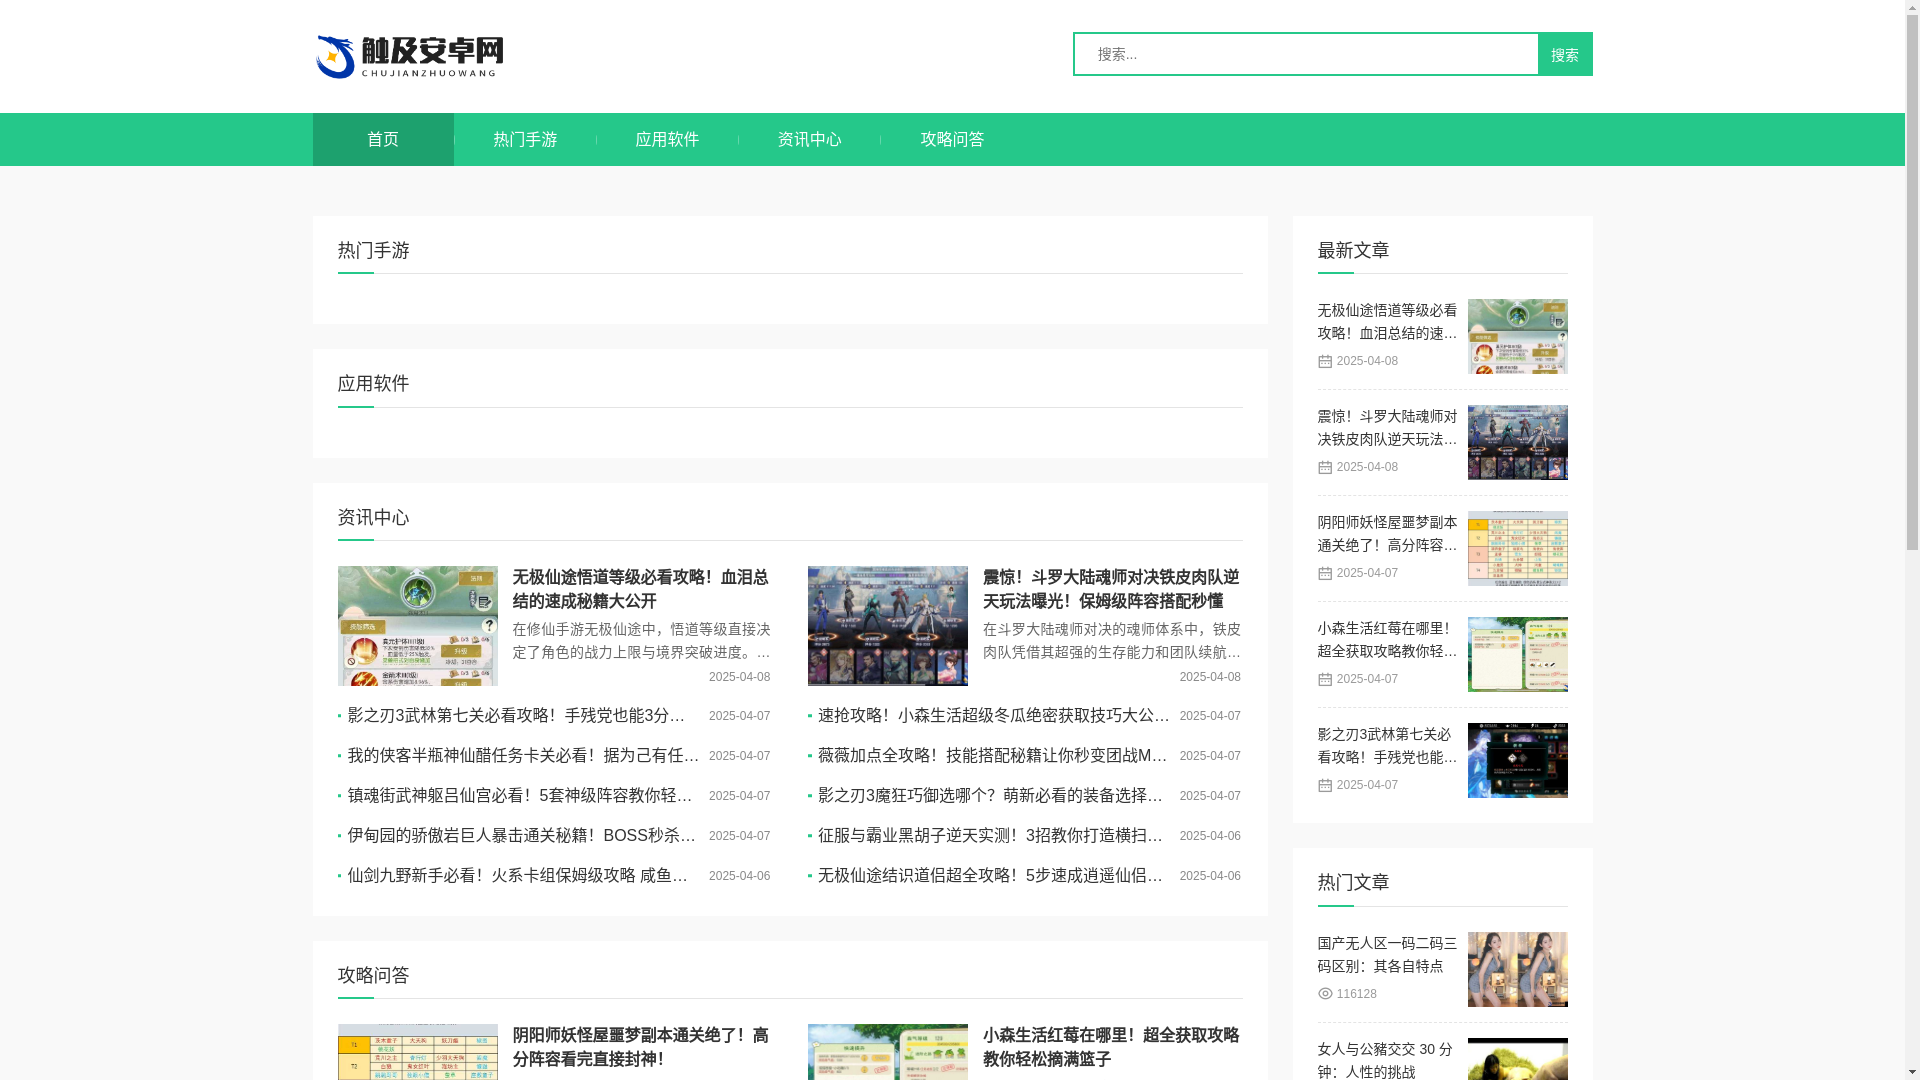1920x1080 pixels.
Task: Open the 伊甸园的骄傲岩巨人暴击通关秘籍 article
Action: [522, 836]
